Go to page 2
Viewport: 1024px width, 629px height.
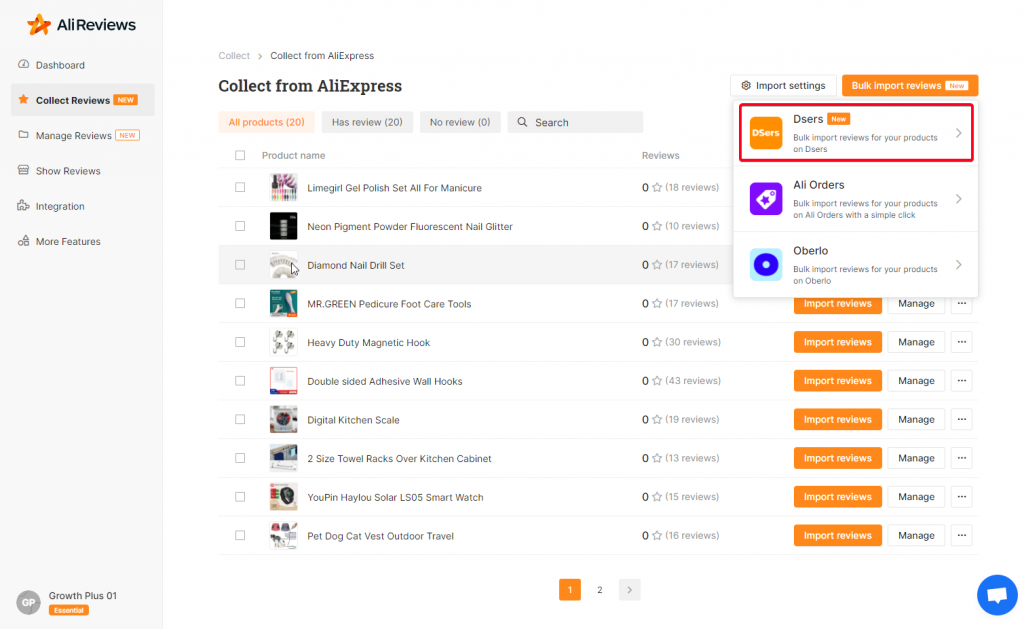coord(600,590)
